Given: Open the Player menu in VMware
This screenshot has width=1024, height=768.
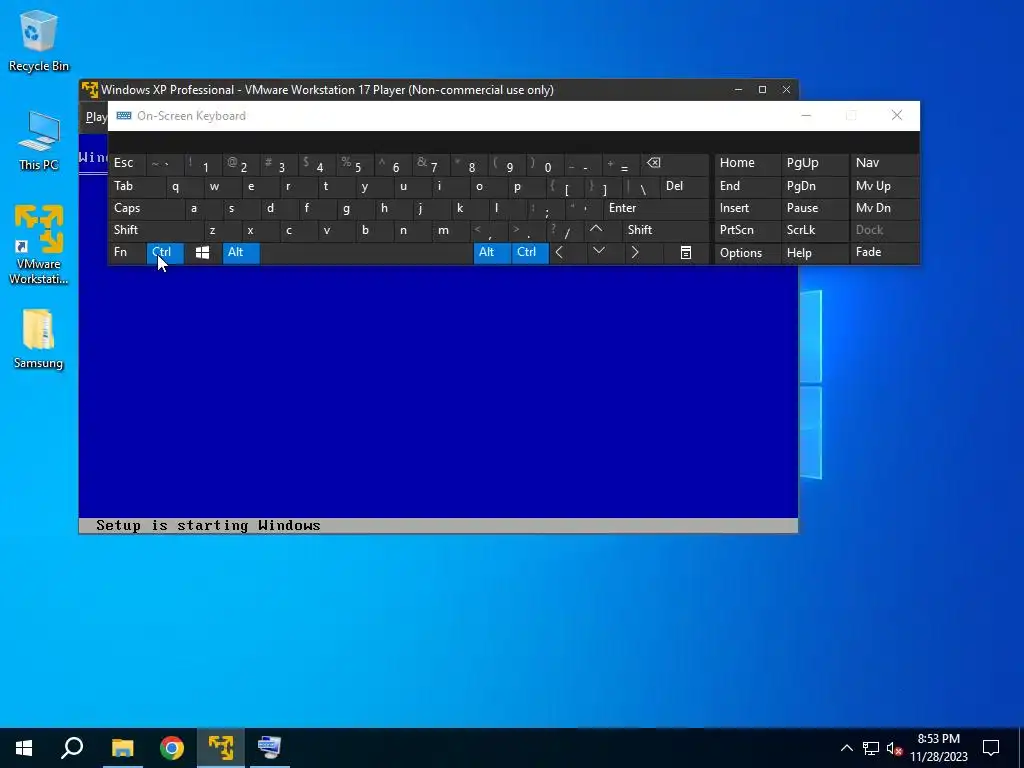Looking at the screenshot, I should (96, 117).
